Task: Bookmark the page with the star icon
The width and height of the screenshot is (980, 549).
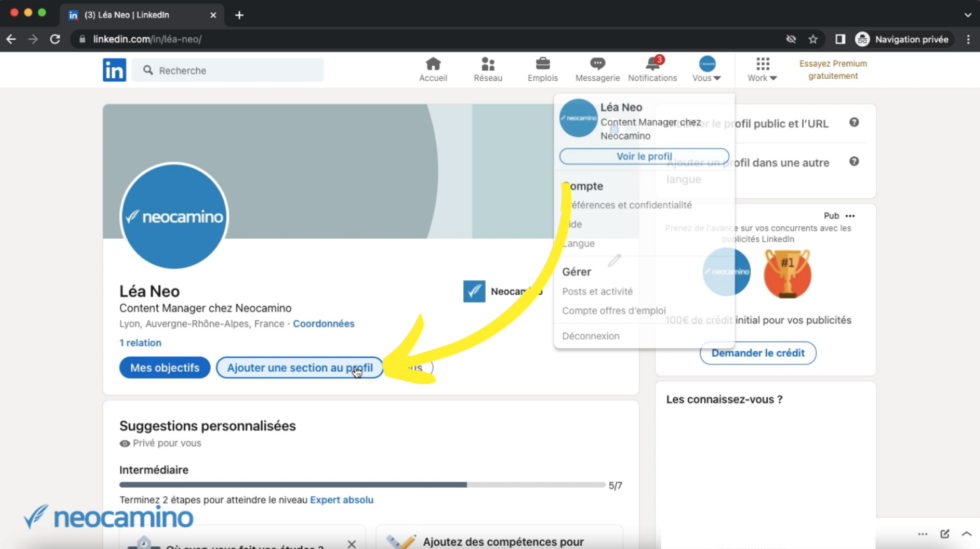Action: pyautogui.click(x=813, y=39)
